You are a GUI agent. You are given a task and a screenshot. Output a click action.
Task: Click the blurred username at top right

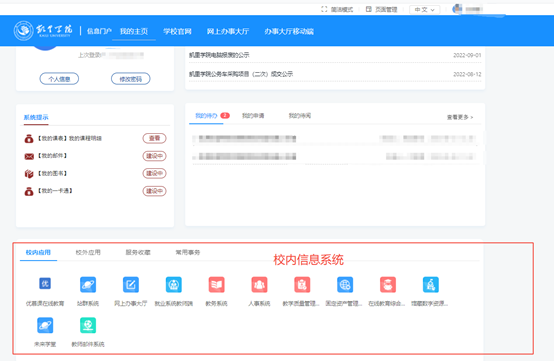pos(474,9)
